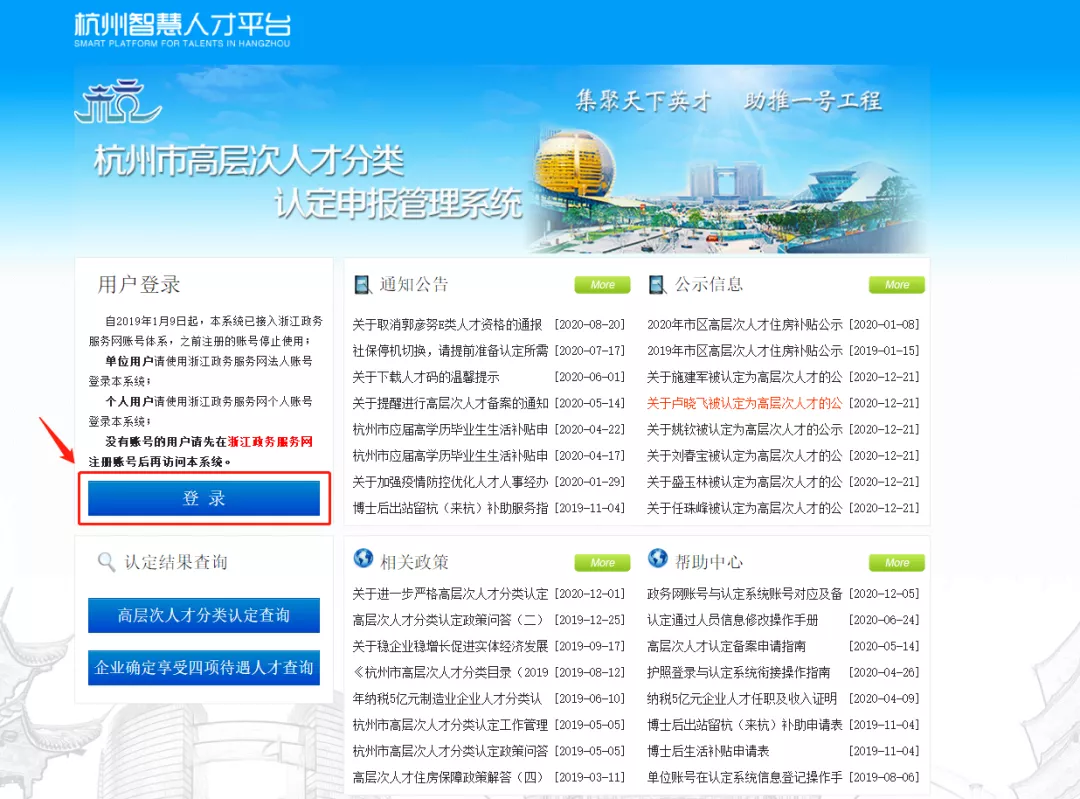Open the red 浙江政务服务网 link
Viewport: 1080px width, 799px height.
click(270, 442)
